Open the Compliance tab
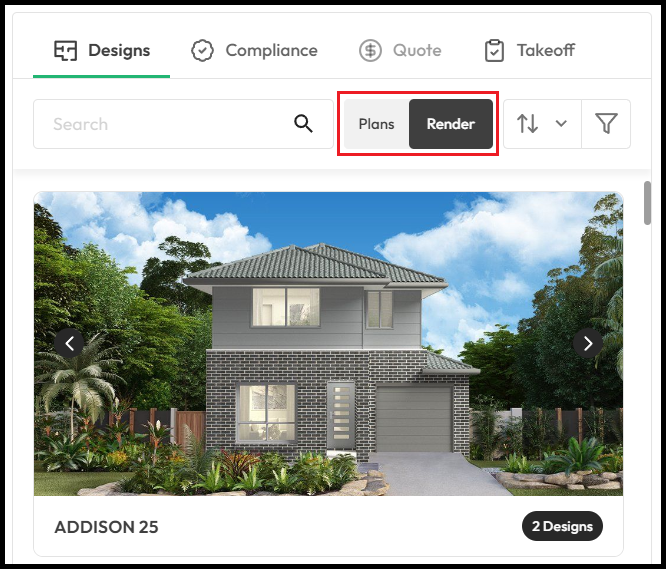The image size is (666, 569). coord(254,51)
